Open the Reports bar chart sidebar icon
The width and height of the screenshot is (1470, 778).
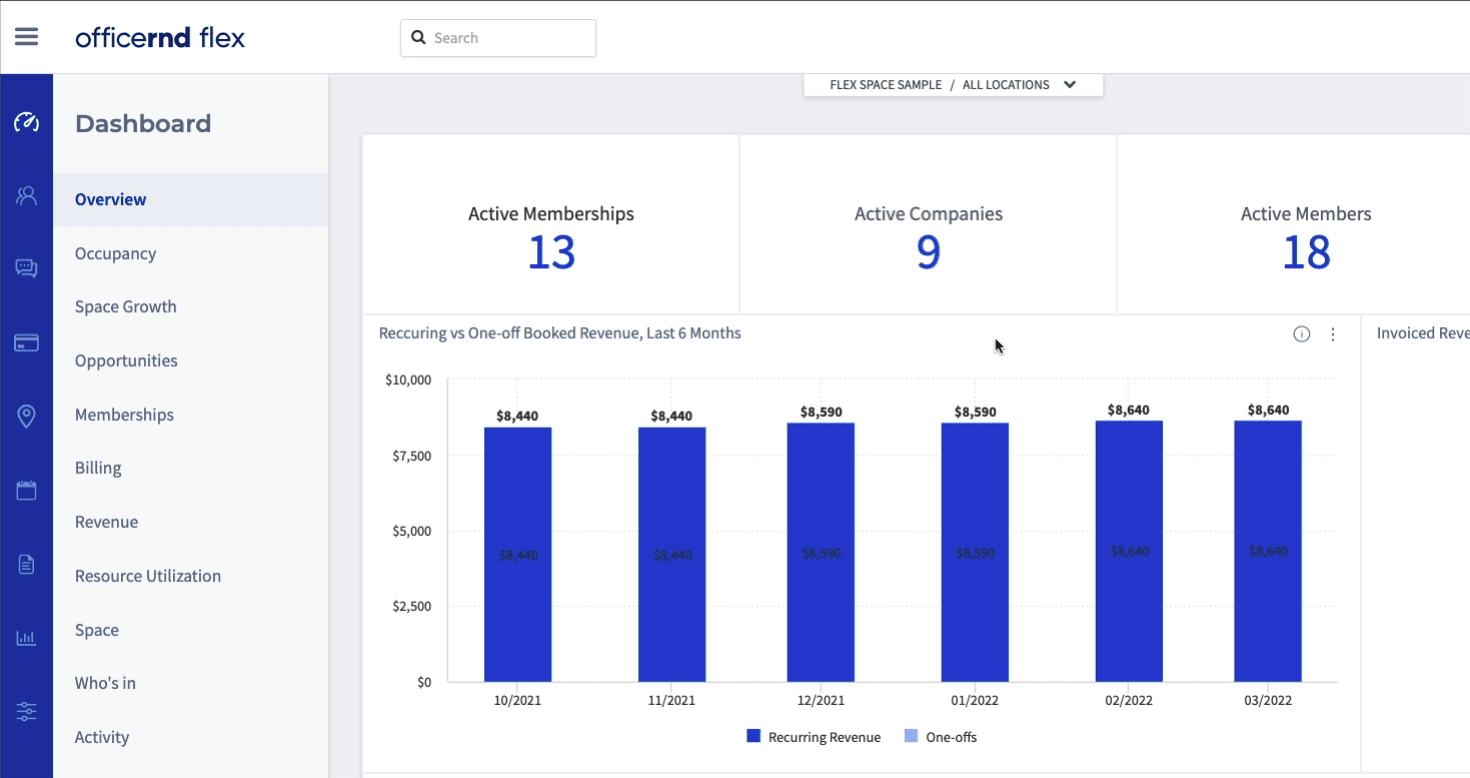tap(26, 638)
